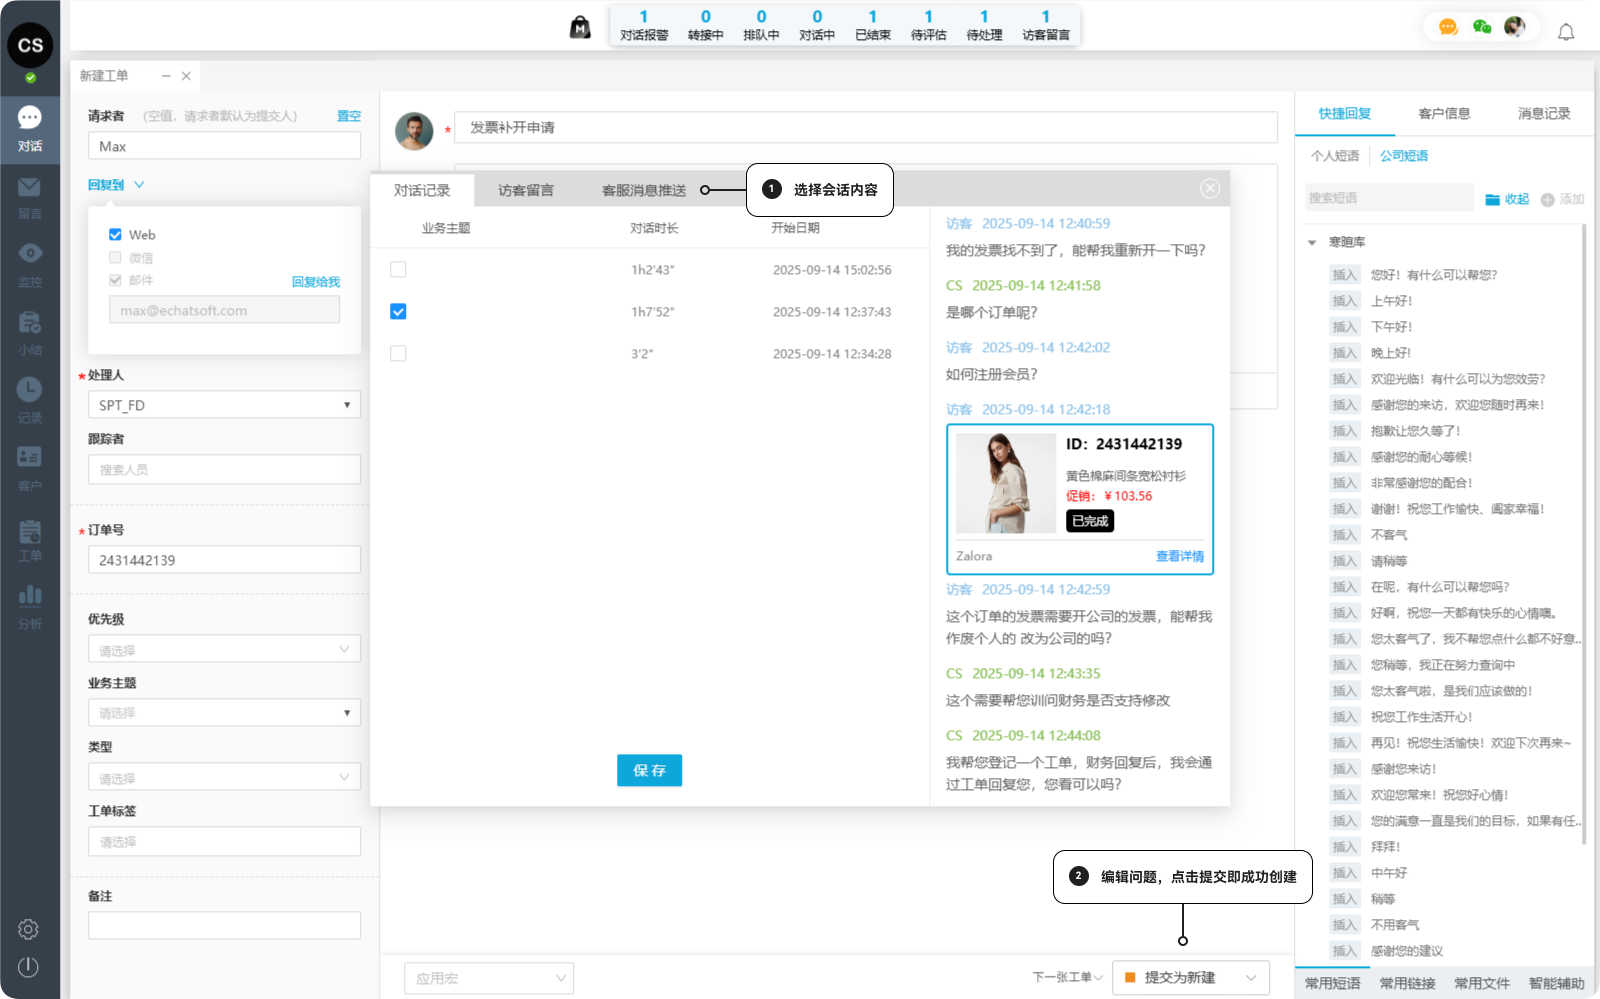Uncheck the Web reply channel checkbox
The height and width of the screenshot is (999, 1600).
[115, 235]
